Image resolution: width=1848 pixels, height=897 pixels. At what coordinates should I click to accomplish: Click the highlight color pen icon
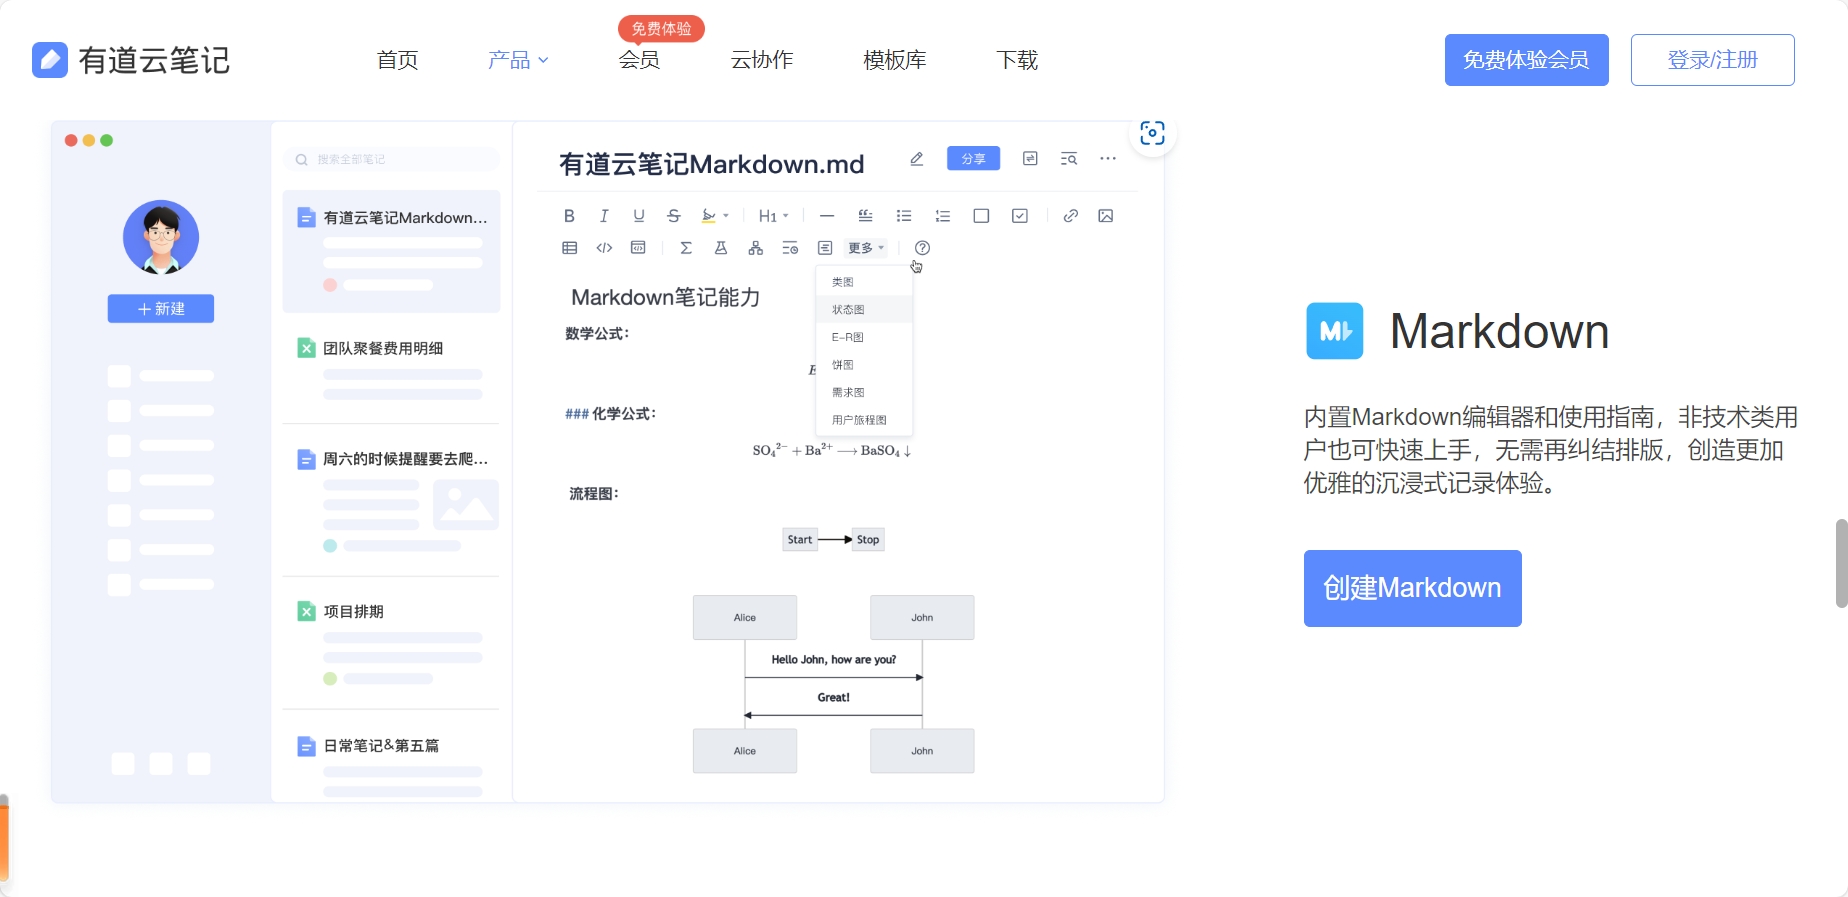[x=709, y=216]
